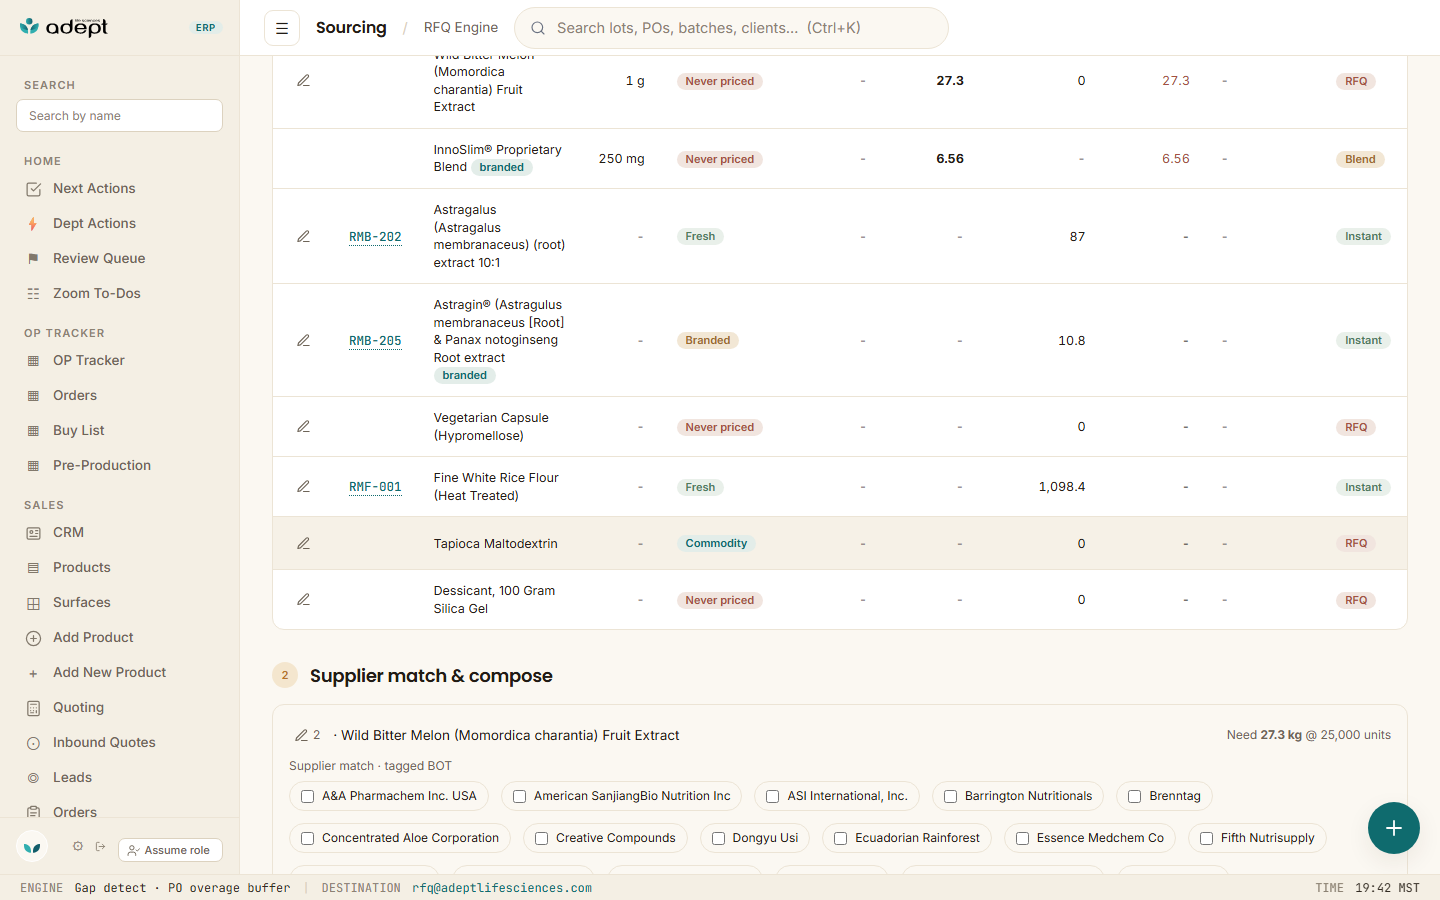1440x900 pixels.
Task: Check Barrington Nutritionals supplier
Action: [x=950, y=796]
